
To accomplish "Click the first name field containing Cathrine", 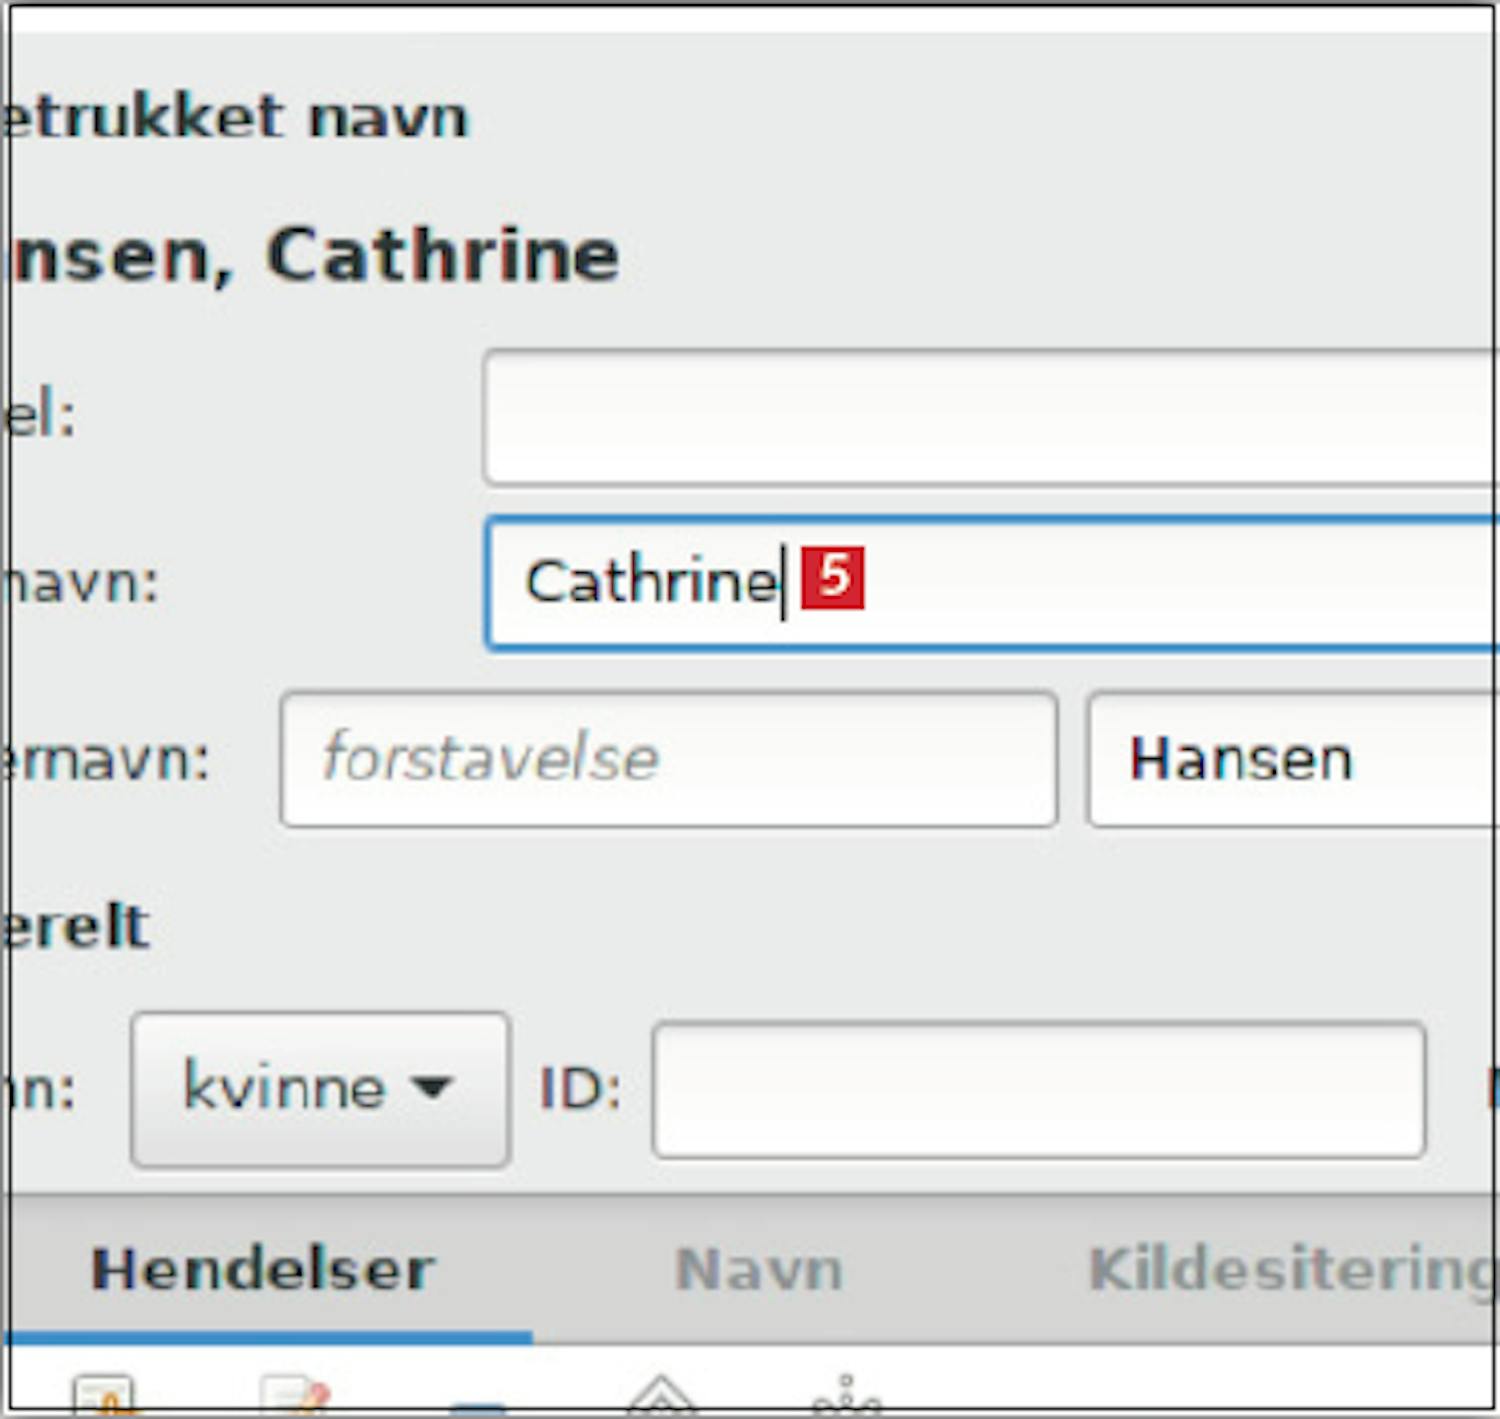I will (1100, 582).
